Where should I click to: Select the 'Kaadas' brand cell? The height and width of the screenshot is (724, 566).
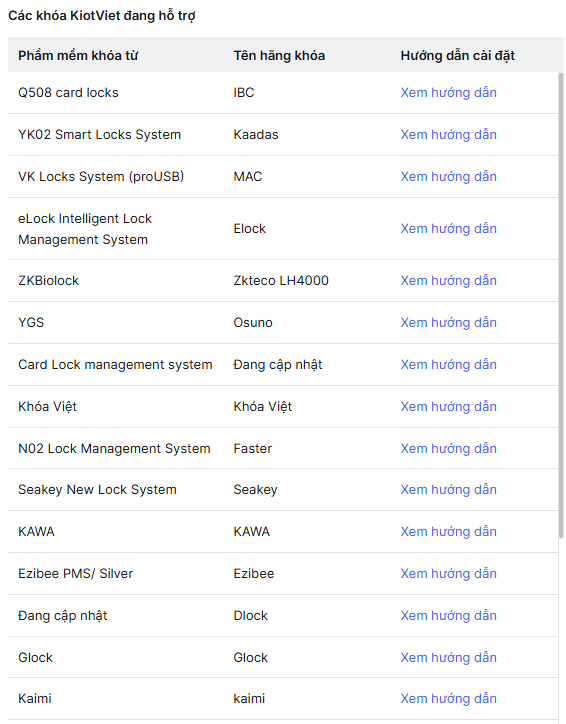[x=256, y=135]
